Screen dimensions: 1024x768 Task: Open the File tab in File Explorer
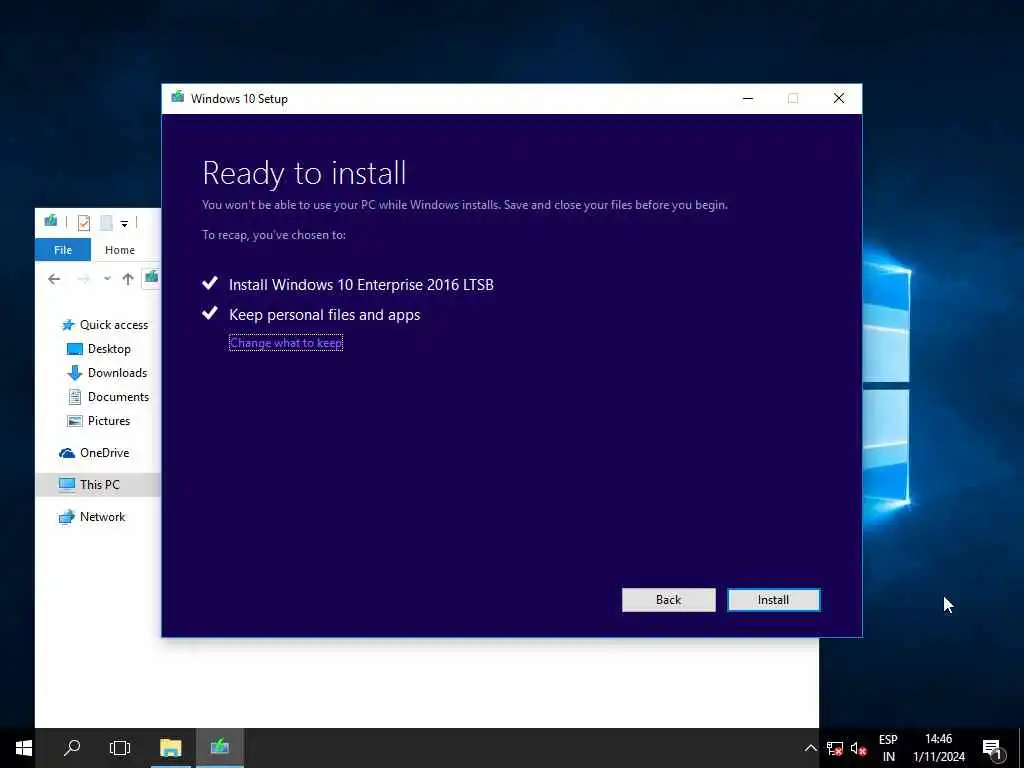[63, 250]
